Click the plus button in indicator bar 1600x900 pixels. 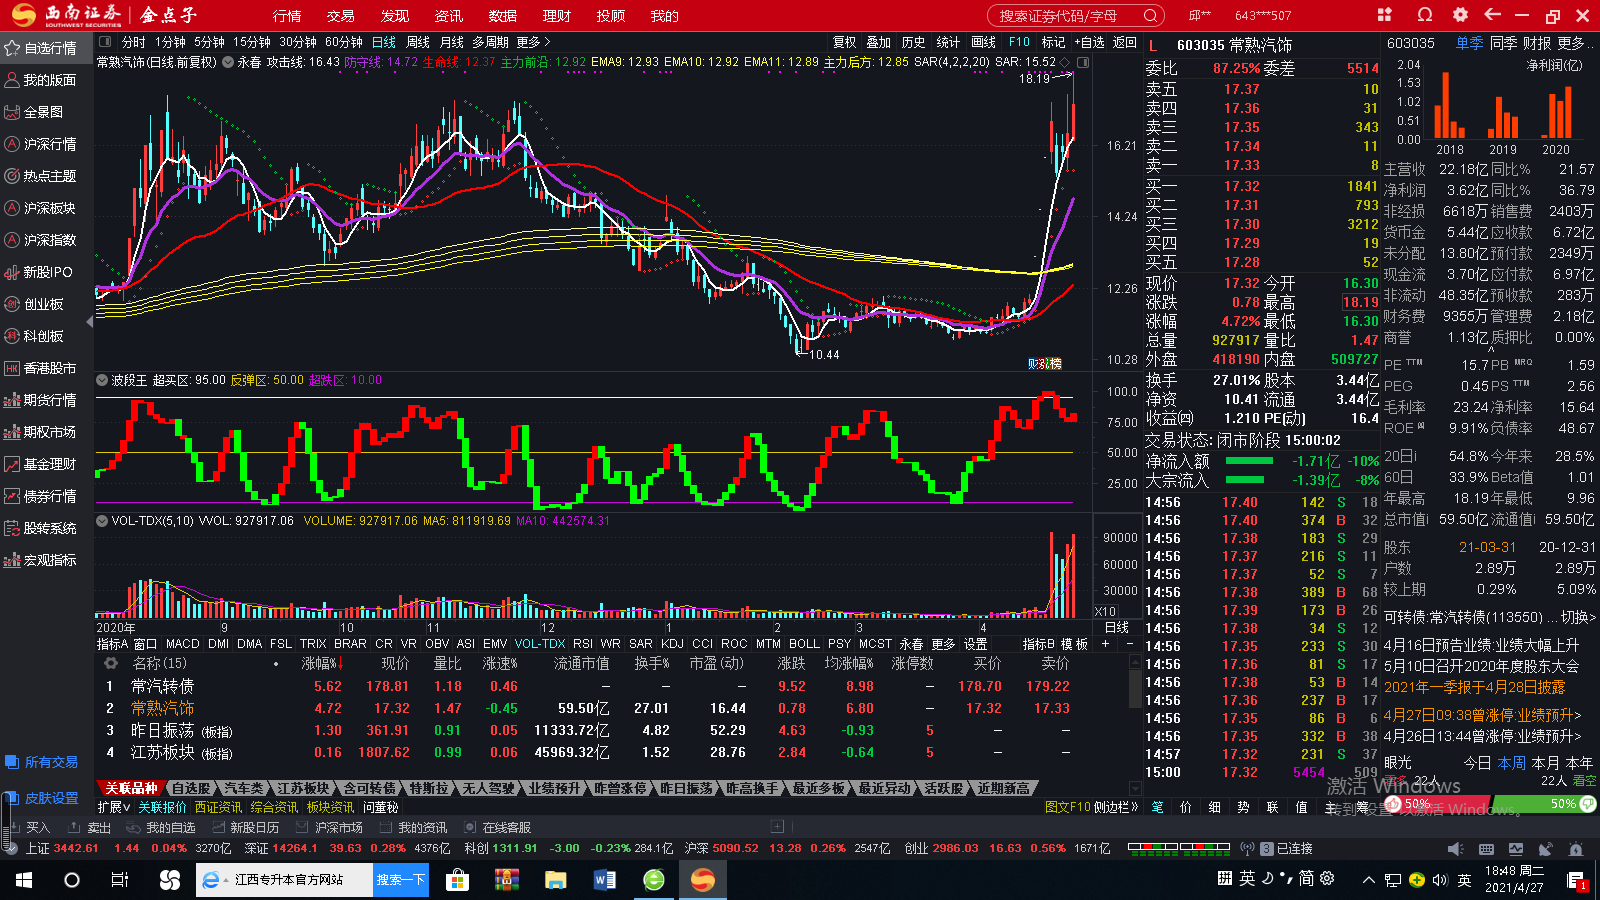1105,644
